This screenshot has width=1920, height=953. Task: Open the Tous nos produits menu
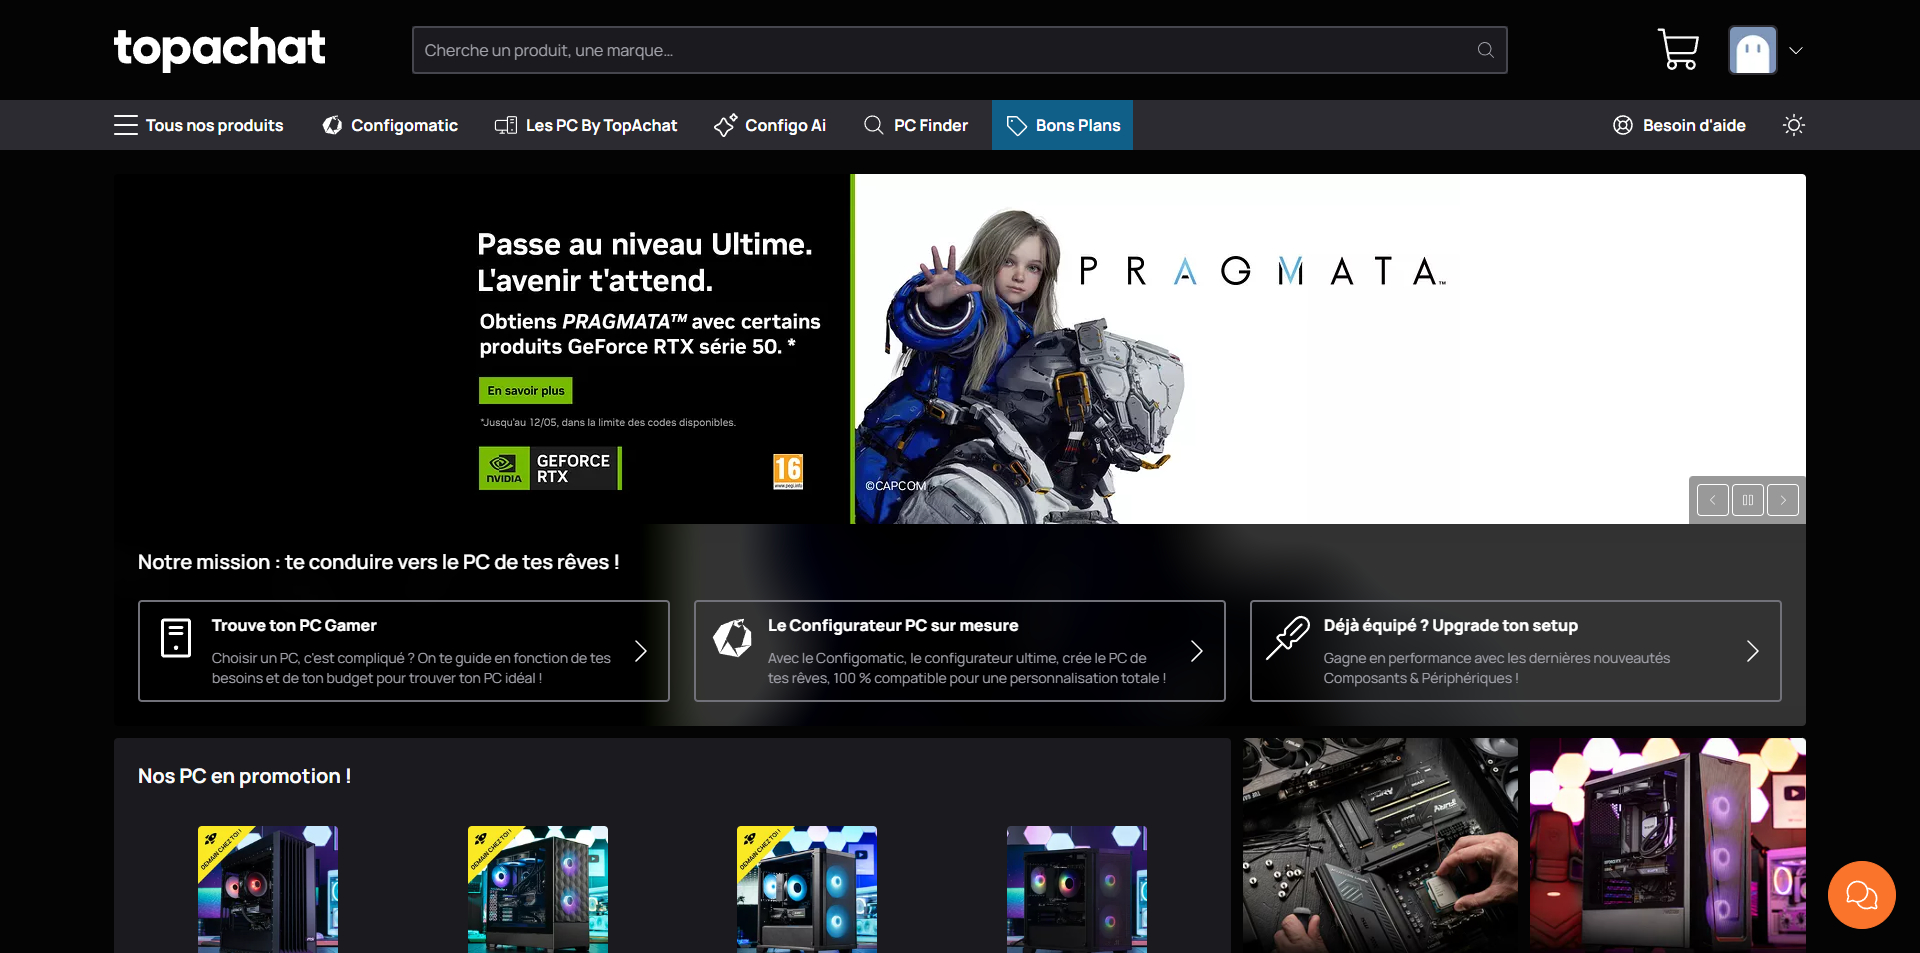click(199, 125)
